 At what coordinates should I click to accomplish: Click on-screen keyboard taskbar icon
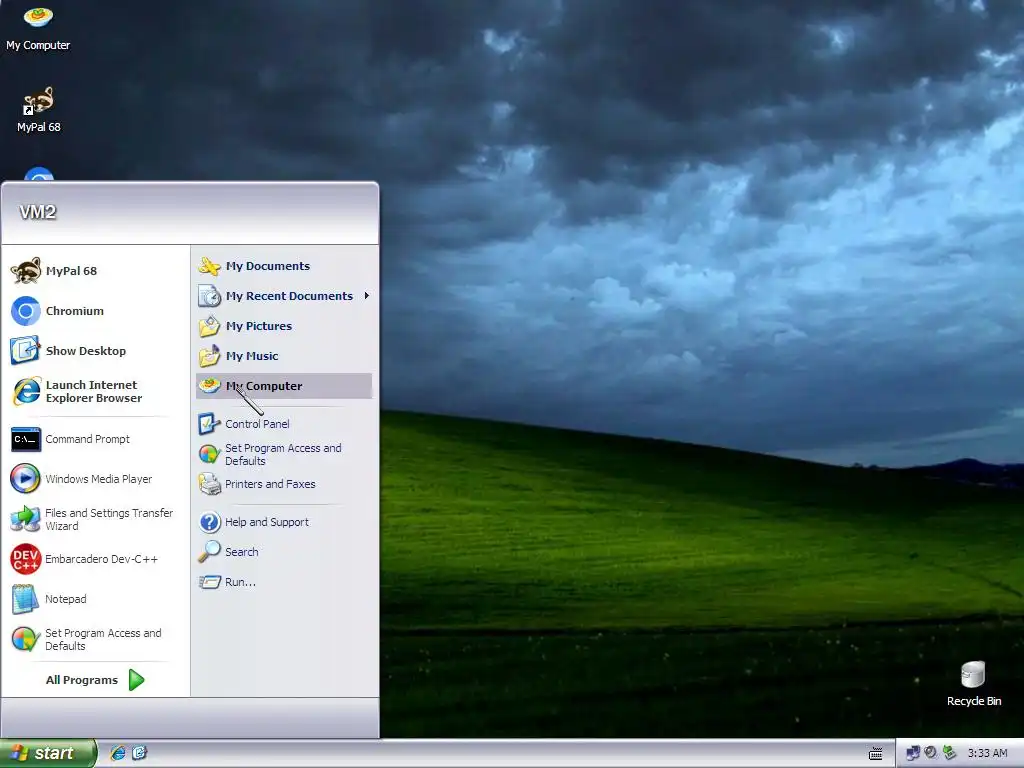[876, 754]
